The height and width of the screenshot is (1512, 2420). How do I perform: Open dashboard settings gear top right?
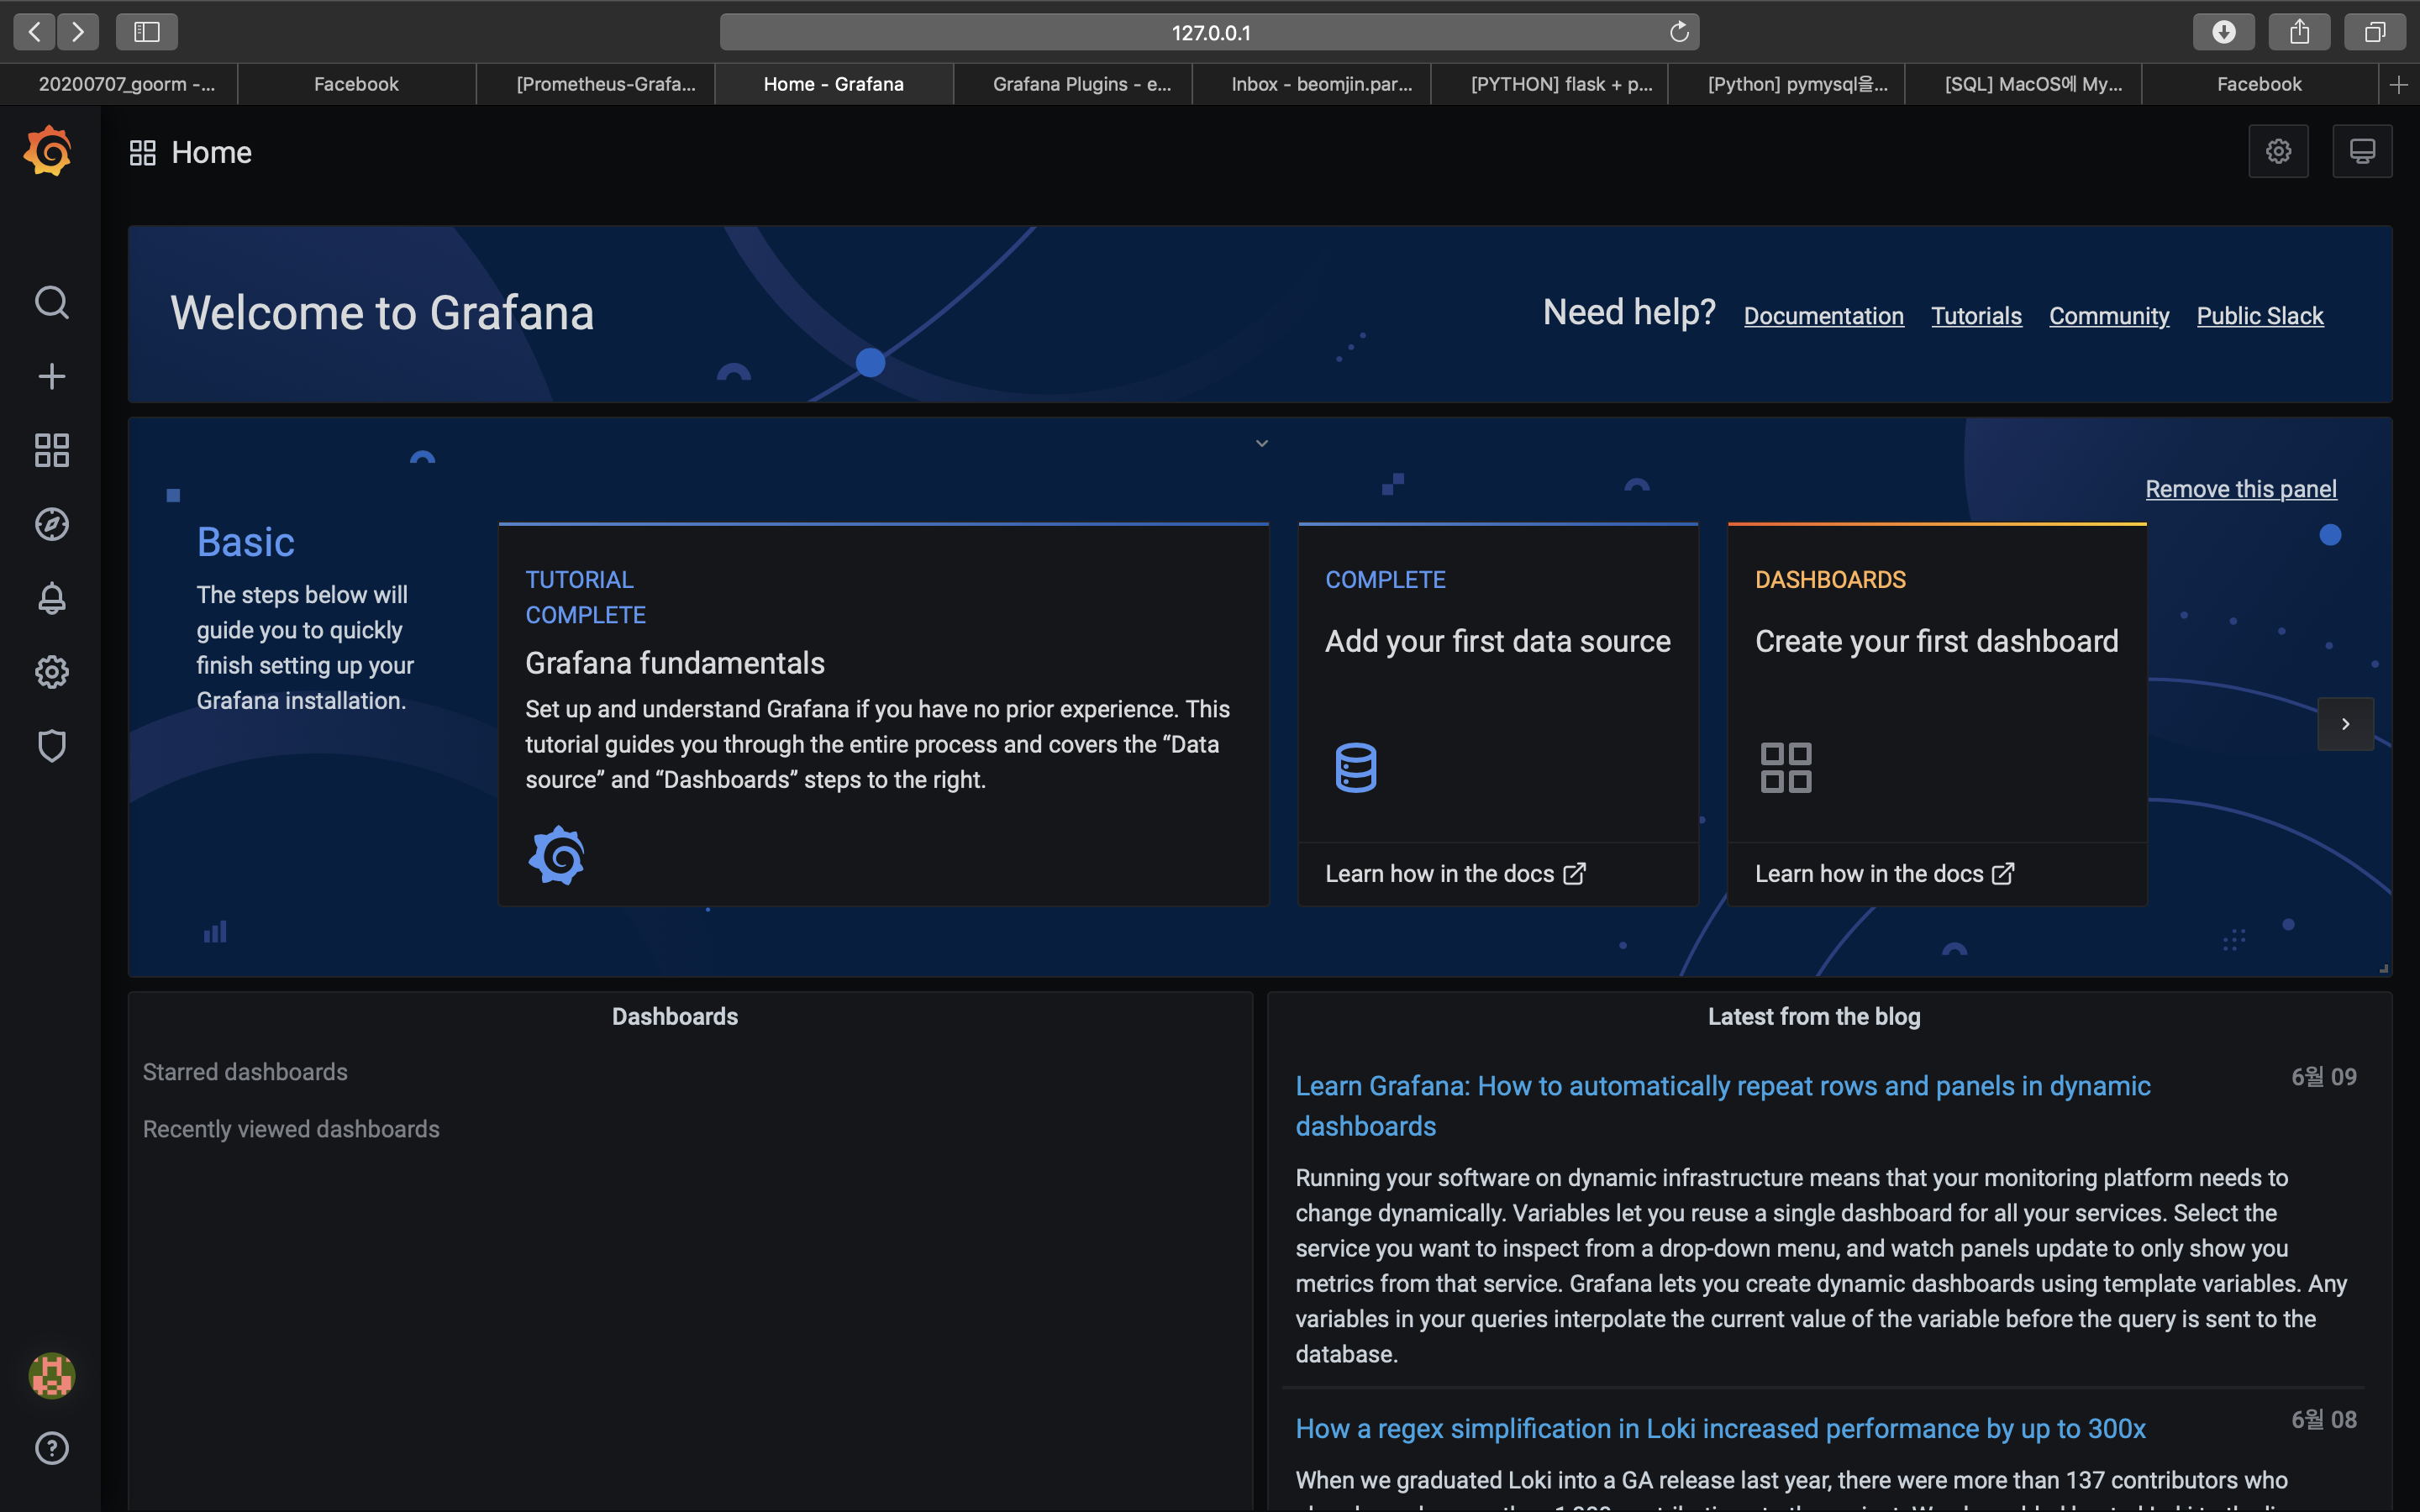click(2278, 151)
